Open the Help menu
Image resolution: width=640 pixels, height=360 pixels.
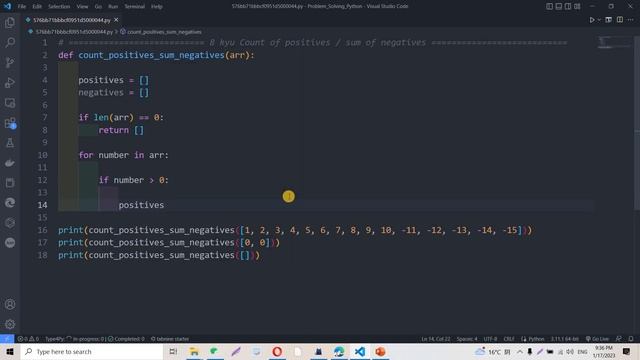coord(157,7)
